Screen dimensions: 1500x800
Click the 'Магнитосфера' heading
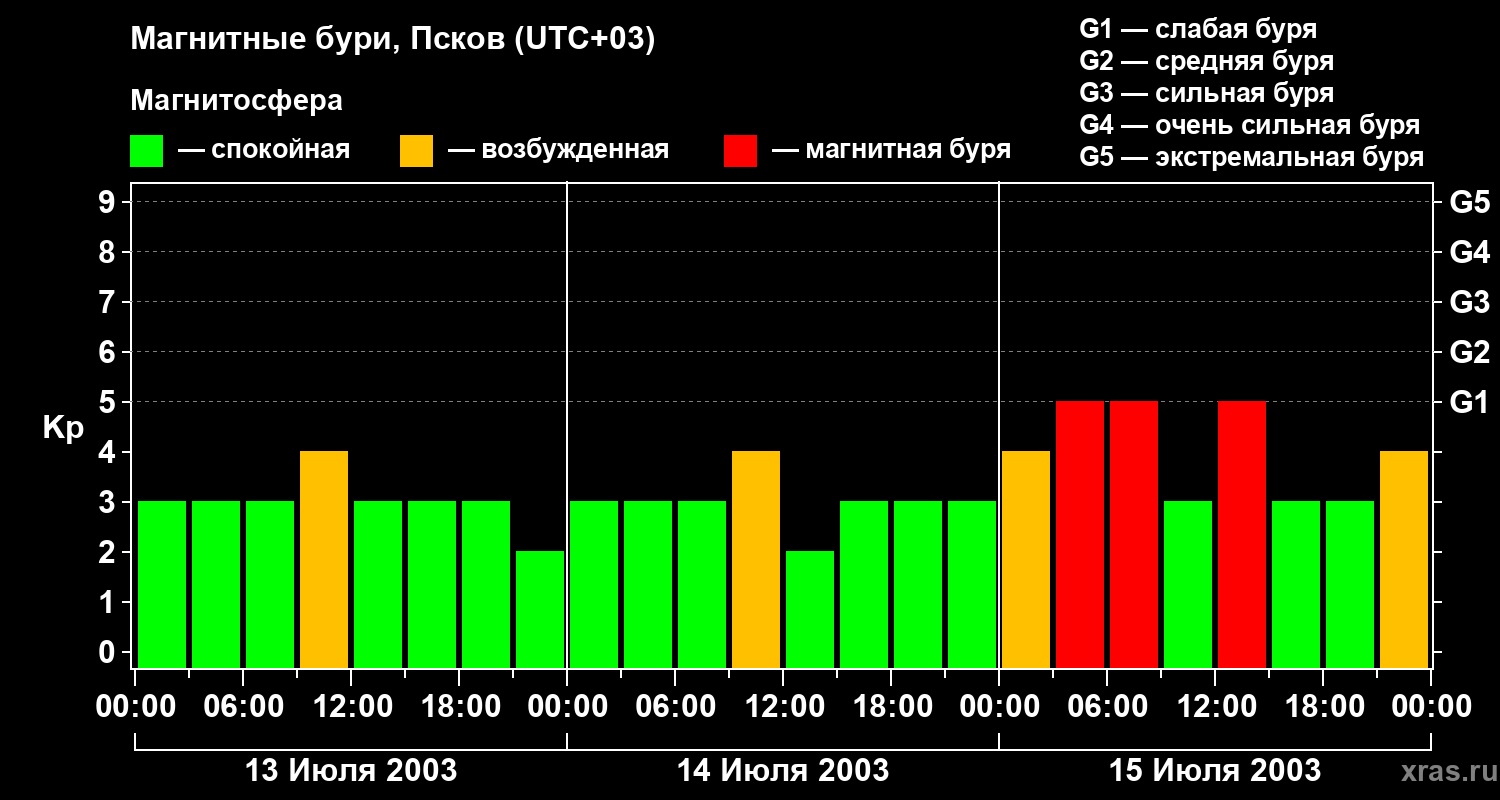coord(236,101)
